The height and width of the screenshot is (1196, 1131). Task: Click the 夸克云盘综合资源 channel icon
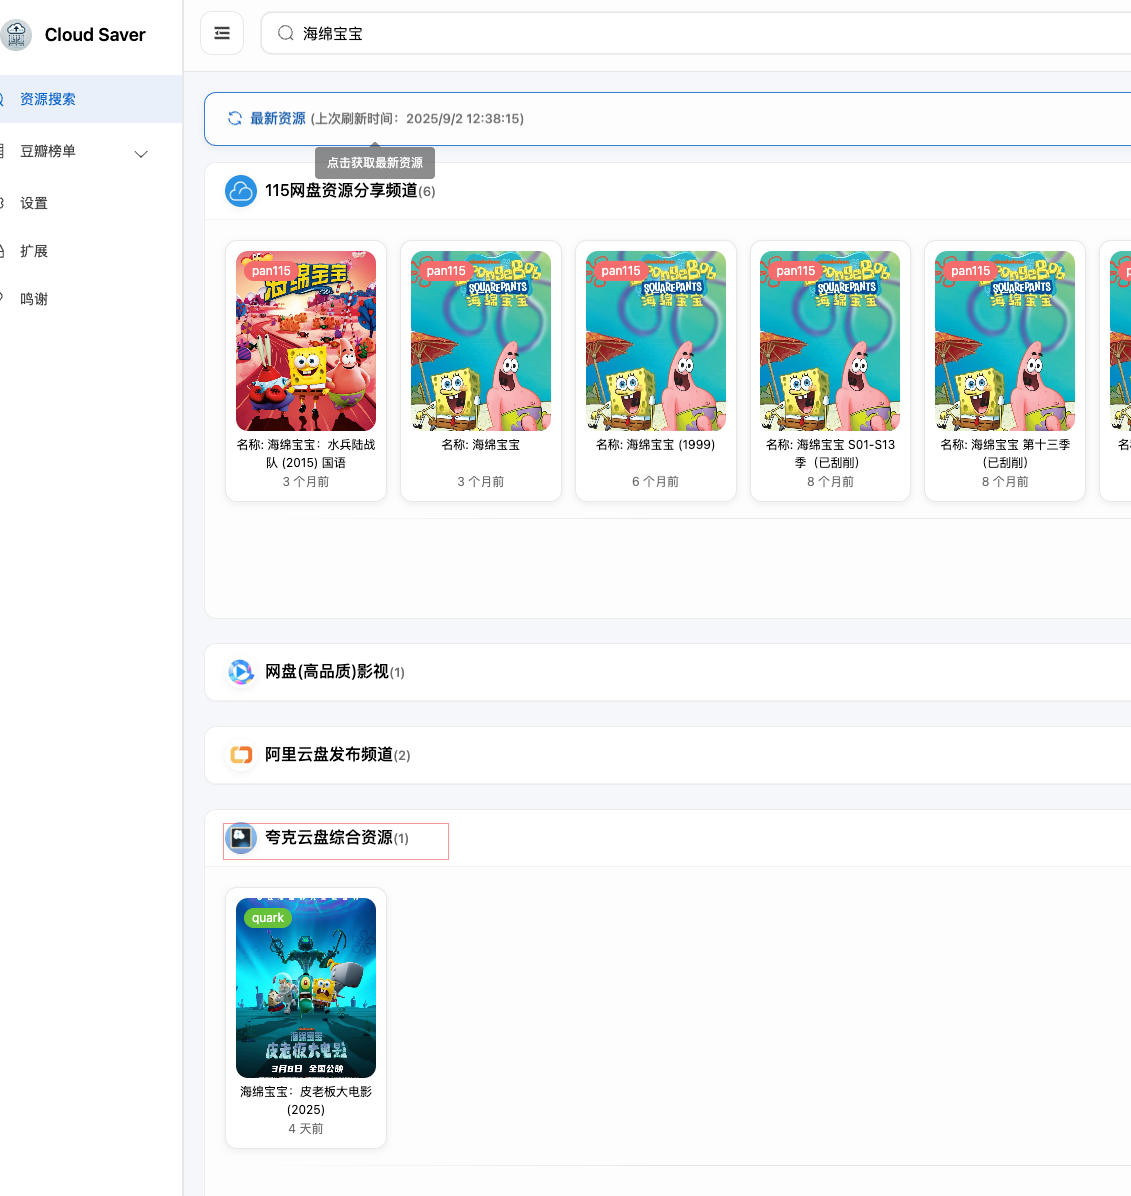pos(241,838)
